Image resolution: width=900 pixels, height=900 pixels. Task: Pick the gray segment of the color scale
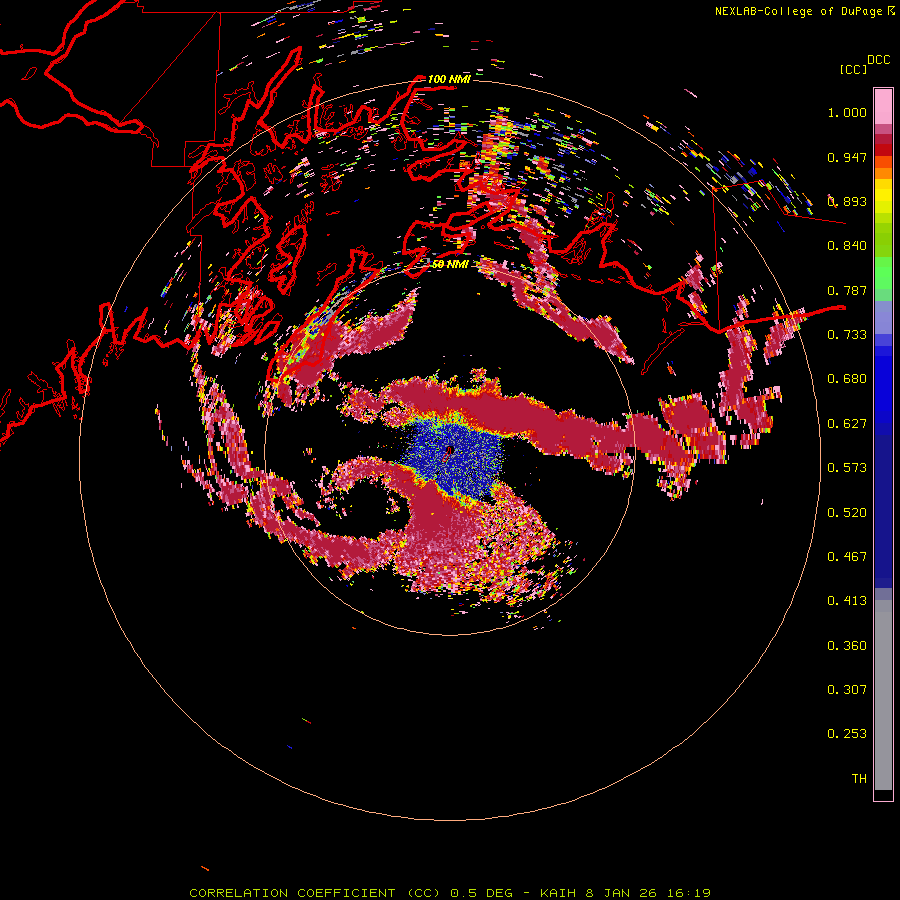coord(883,695)
